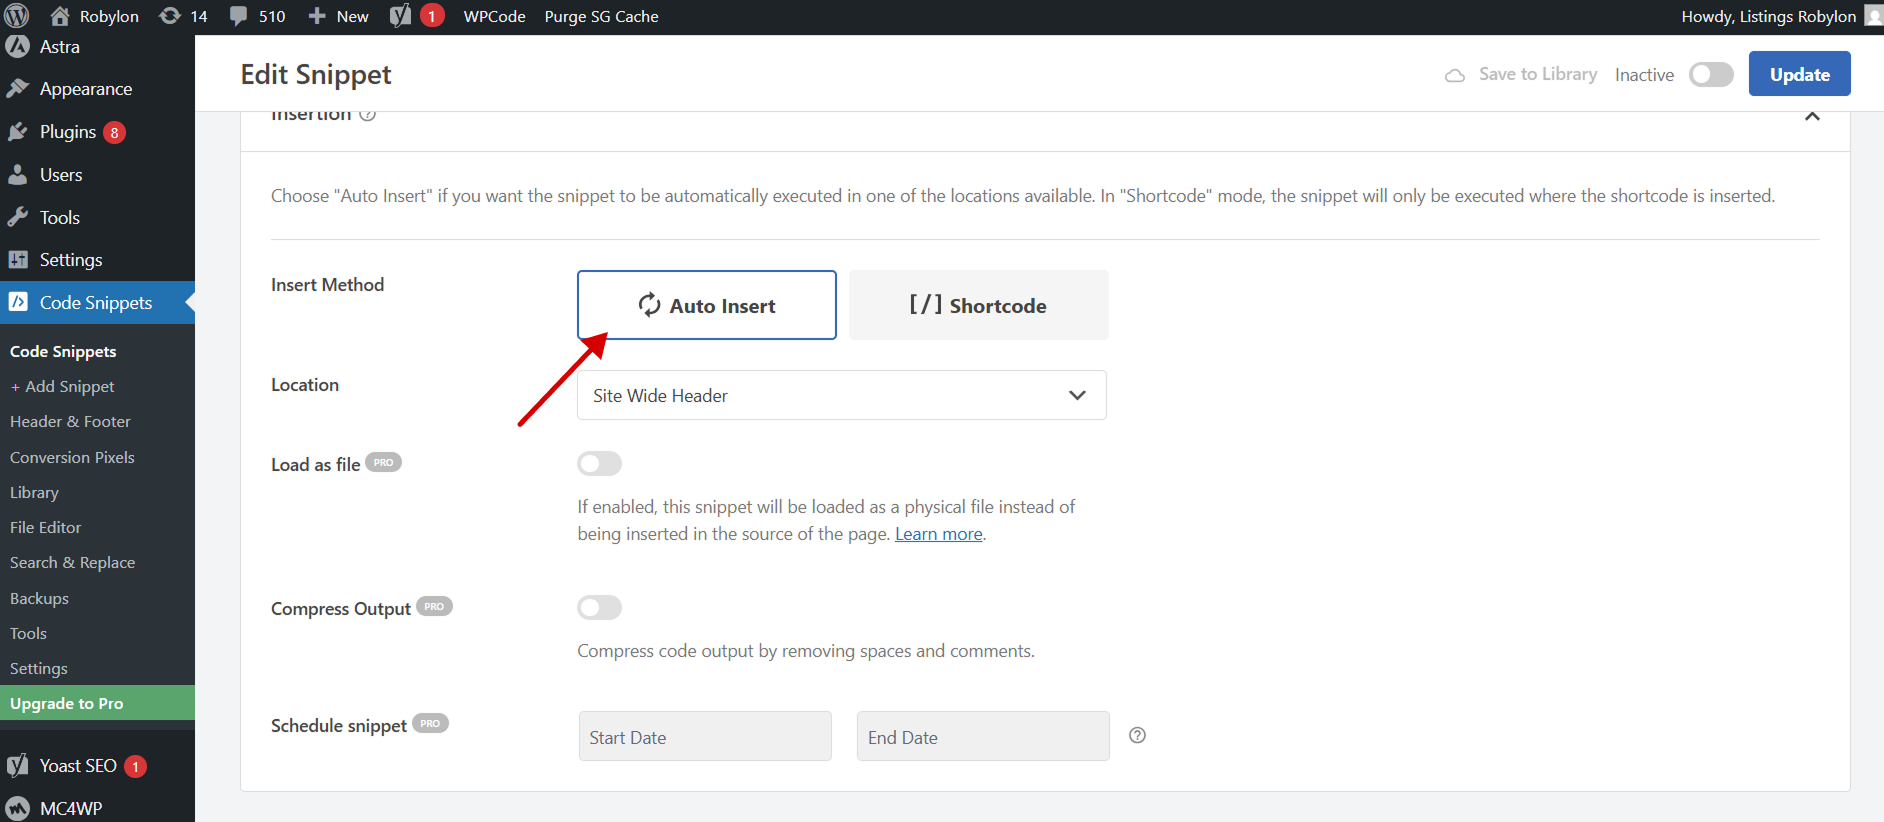Click the New plus icon
The image size is (1884, 822).
(x=317, y=16)
